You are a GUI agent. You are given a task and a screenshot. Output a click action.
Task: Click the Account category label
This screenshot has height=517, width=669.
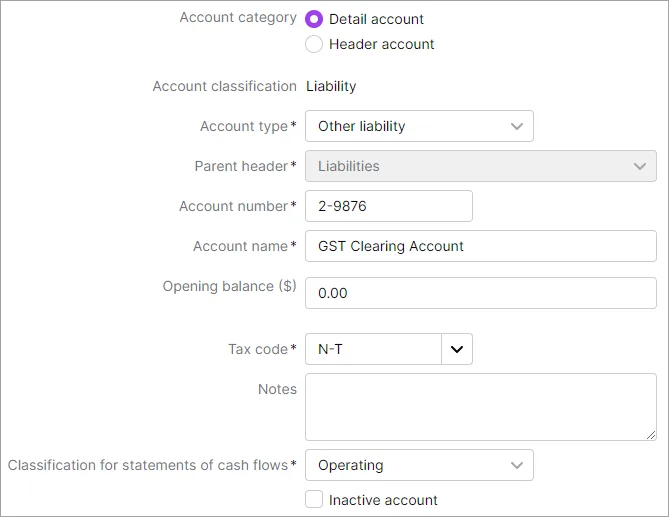tap(238, 17)
